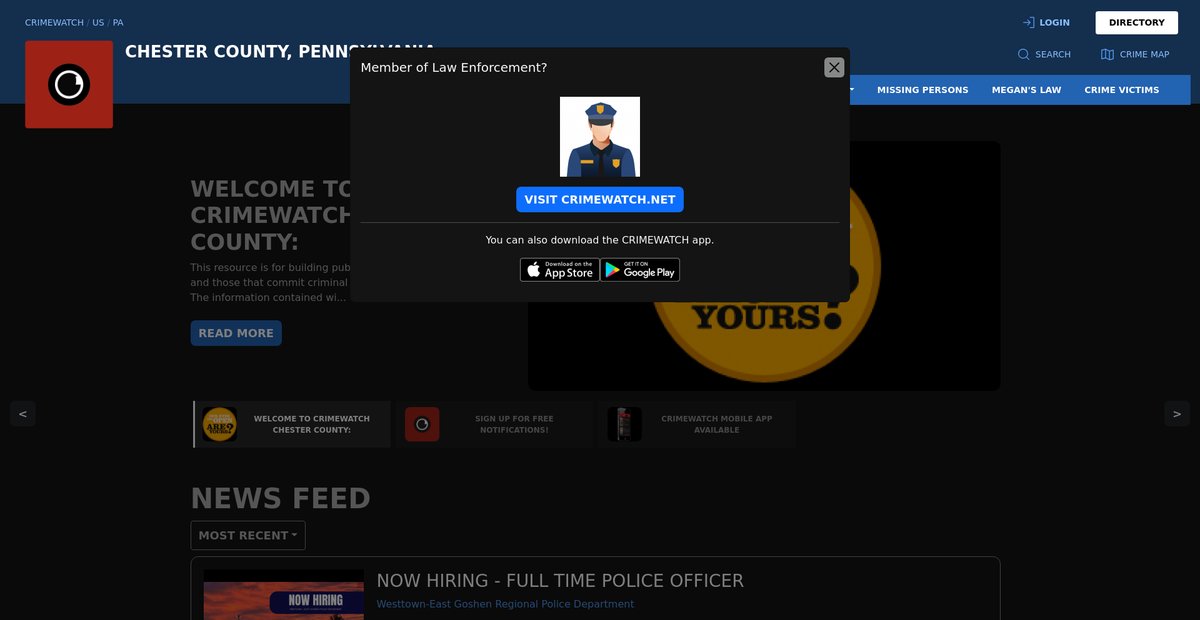Select Welcome to Crimewatch Chester County slide tab

tap(292, 424)
